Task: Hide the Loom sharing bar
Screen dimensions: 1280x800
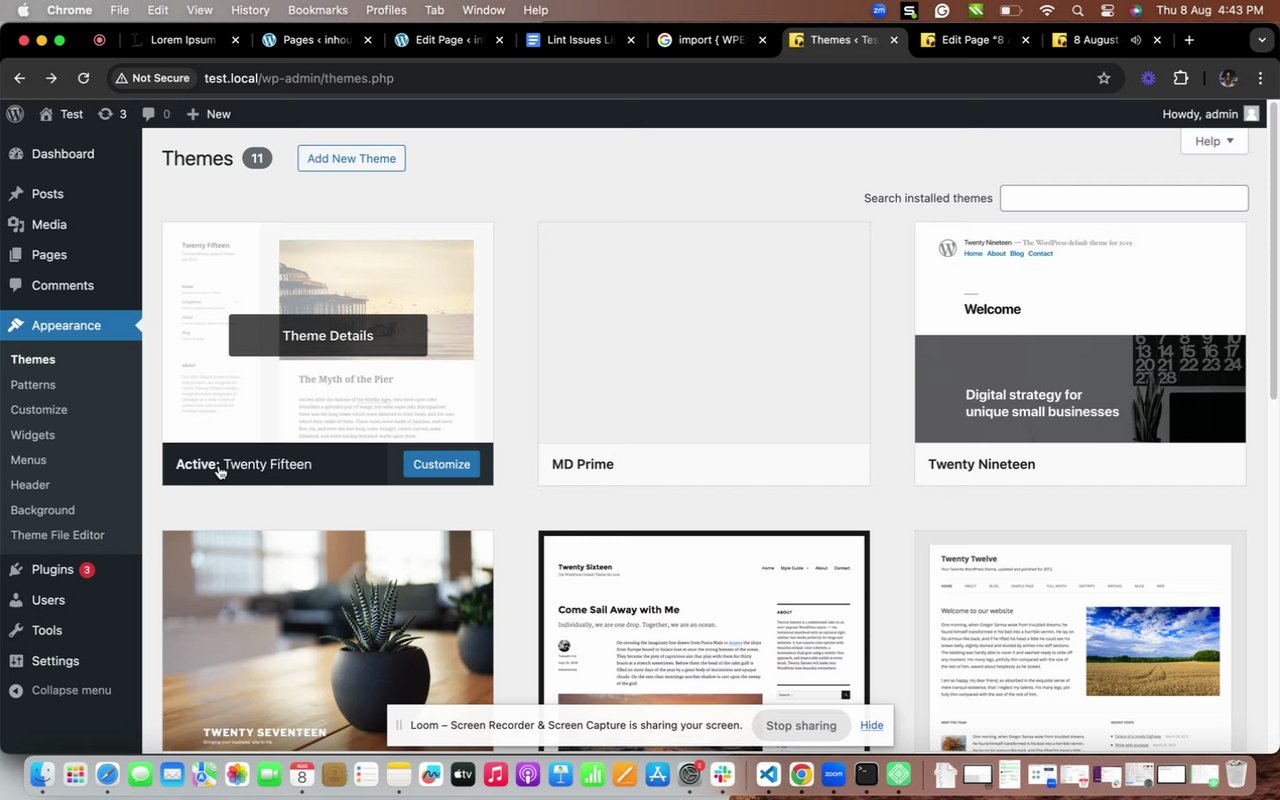Action: (871, 725)
